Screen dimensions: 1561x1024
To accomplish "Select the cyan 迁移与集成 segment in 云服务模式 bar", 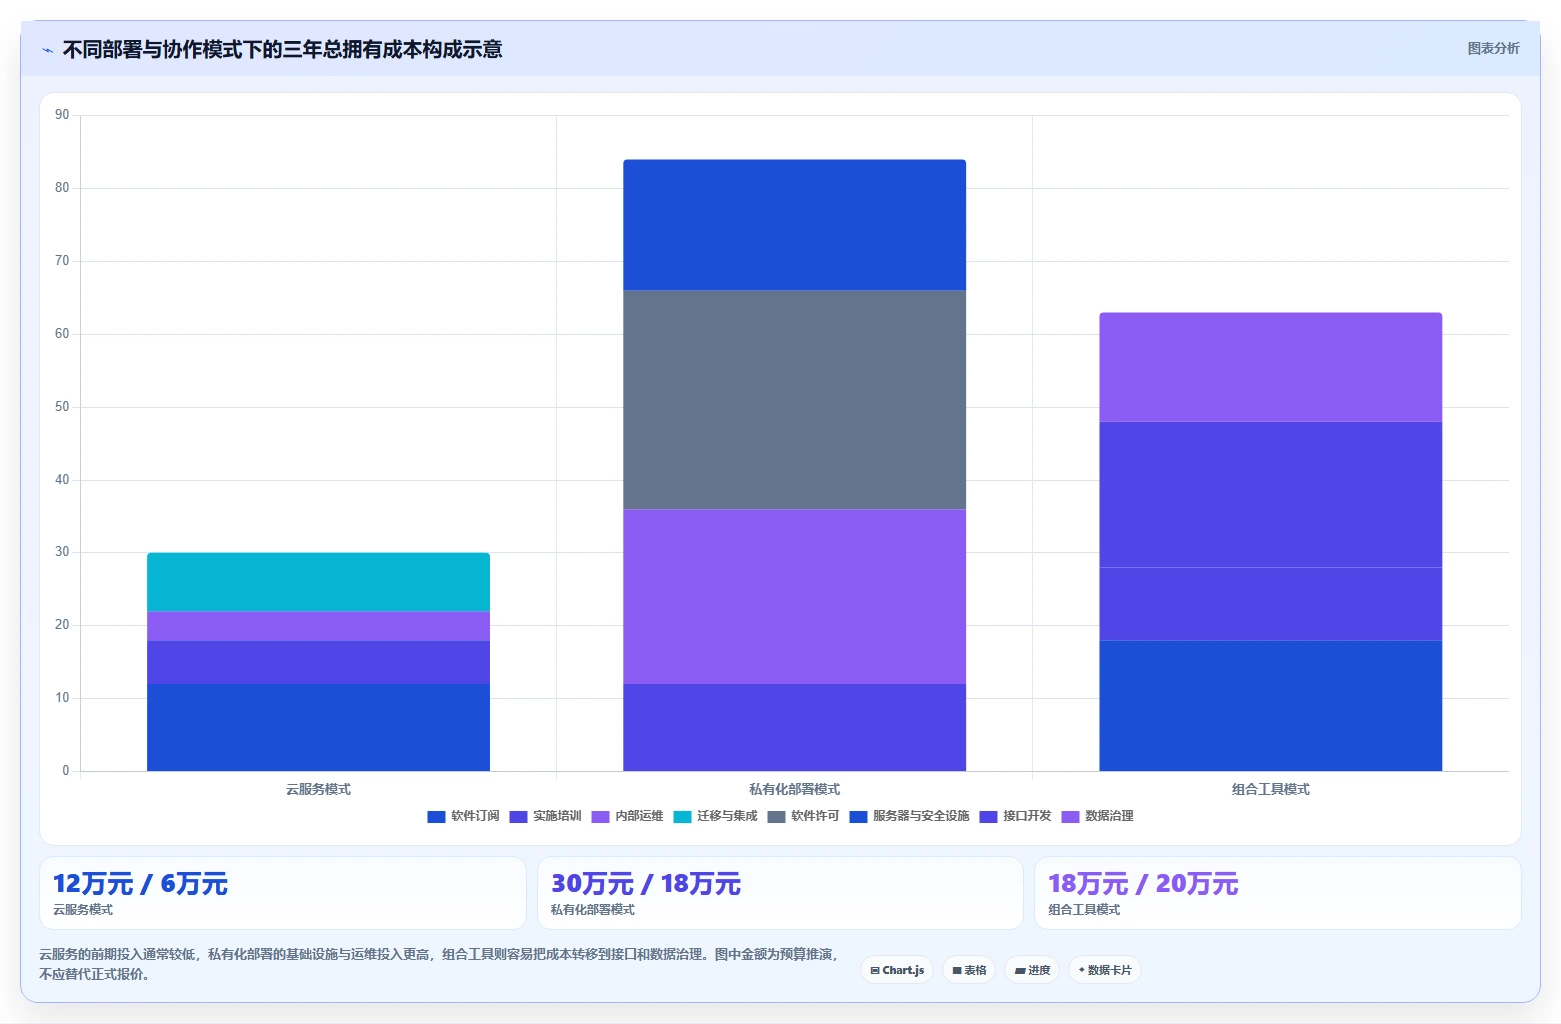I will click(x=318, y=582).
